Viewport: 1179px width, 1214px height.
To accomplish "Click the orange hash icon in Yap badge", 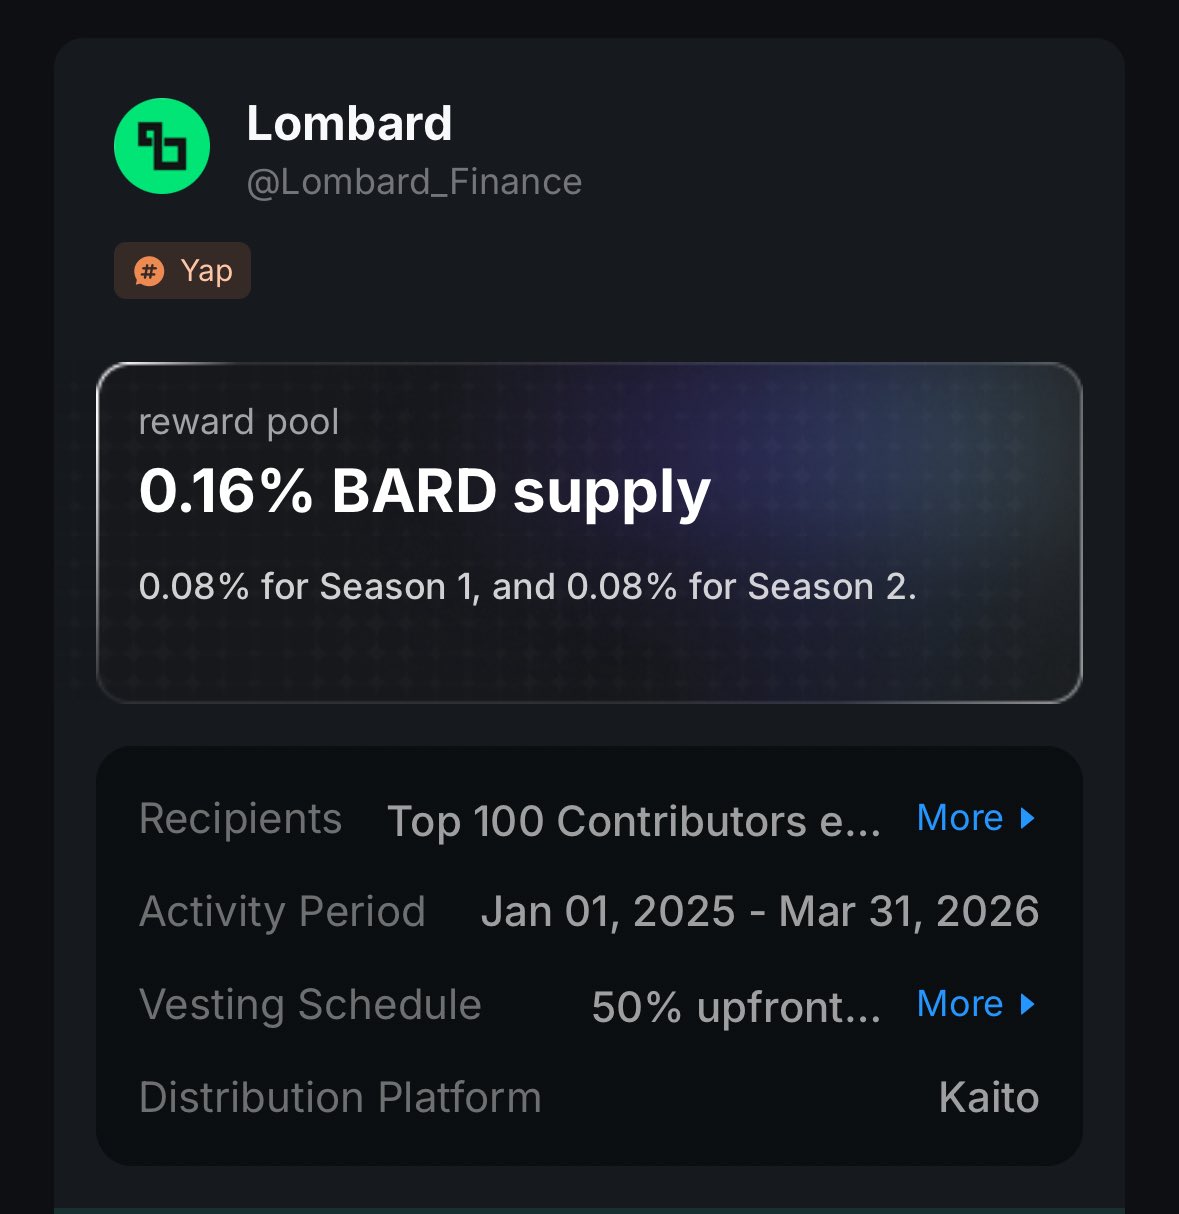I will (x=149, y=271).
